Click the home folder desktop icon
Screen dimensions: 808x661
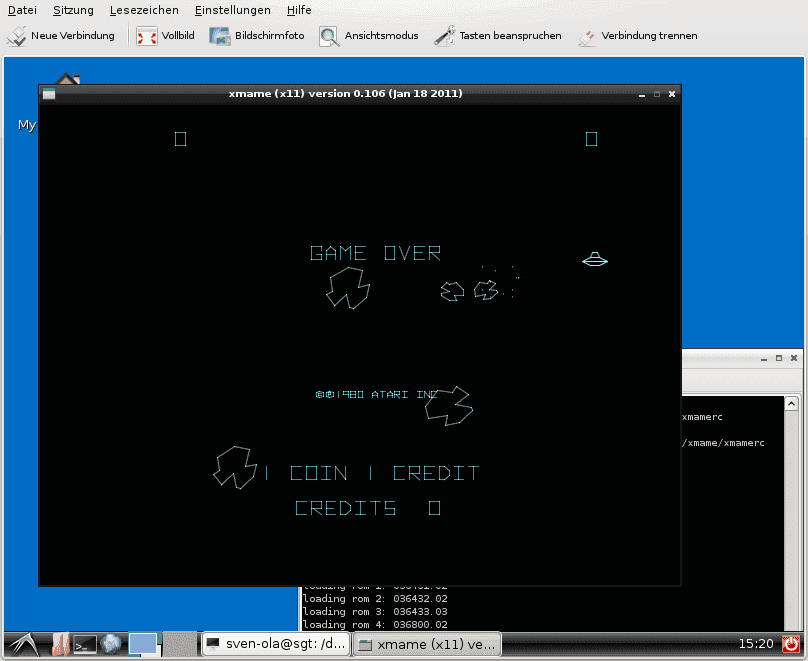tap(68, 79)
